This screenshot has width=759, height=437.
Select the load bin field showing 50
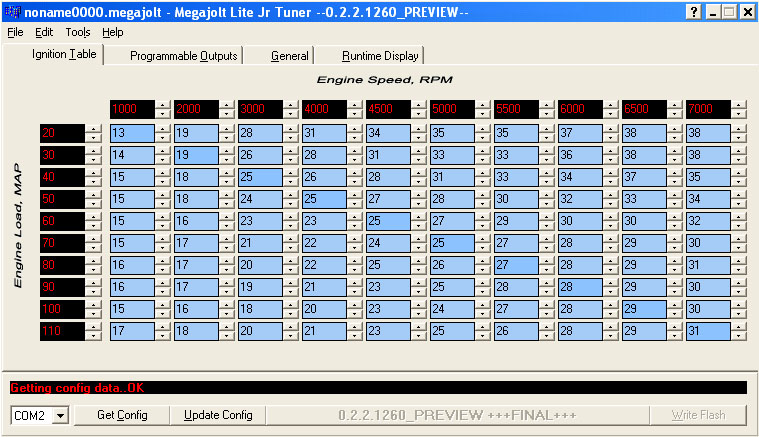tap(62, 199)
